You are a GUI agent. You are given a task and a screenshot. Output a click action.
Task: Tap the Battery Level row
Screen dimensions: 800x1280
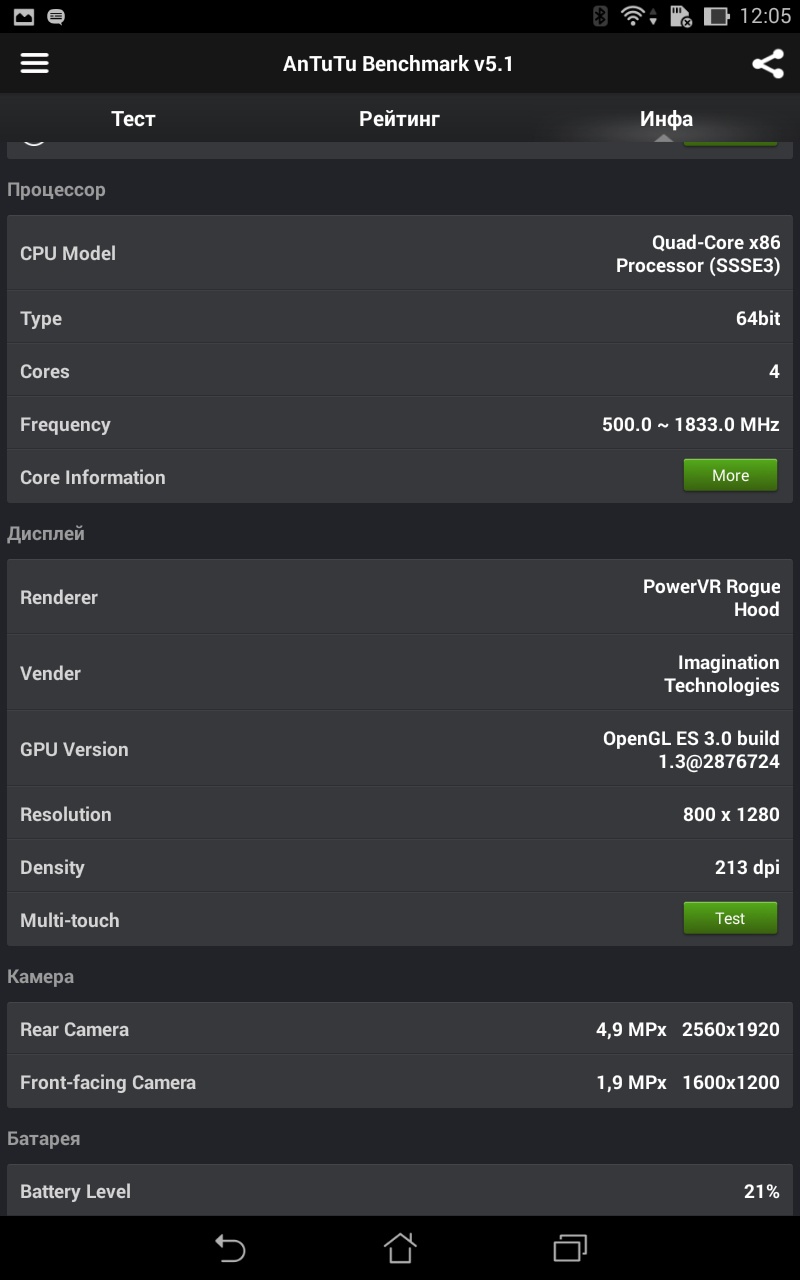(x=400, y=1191)
